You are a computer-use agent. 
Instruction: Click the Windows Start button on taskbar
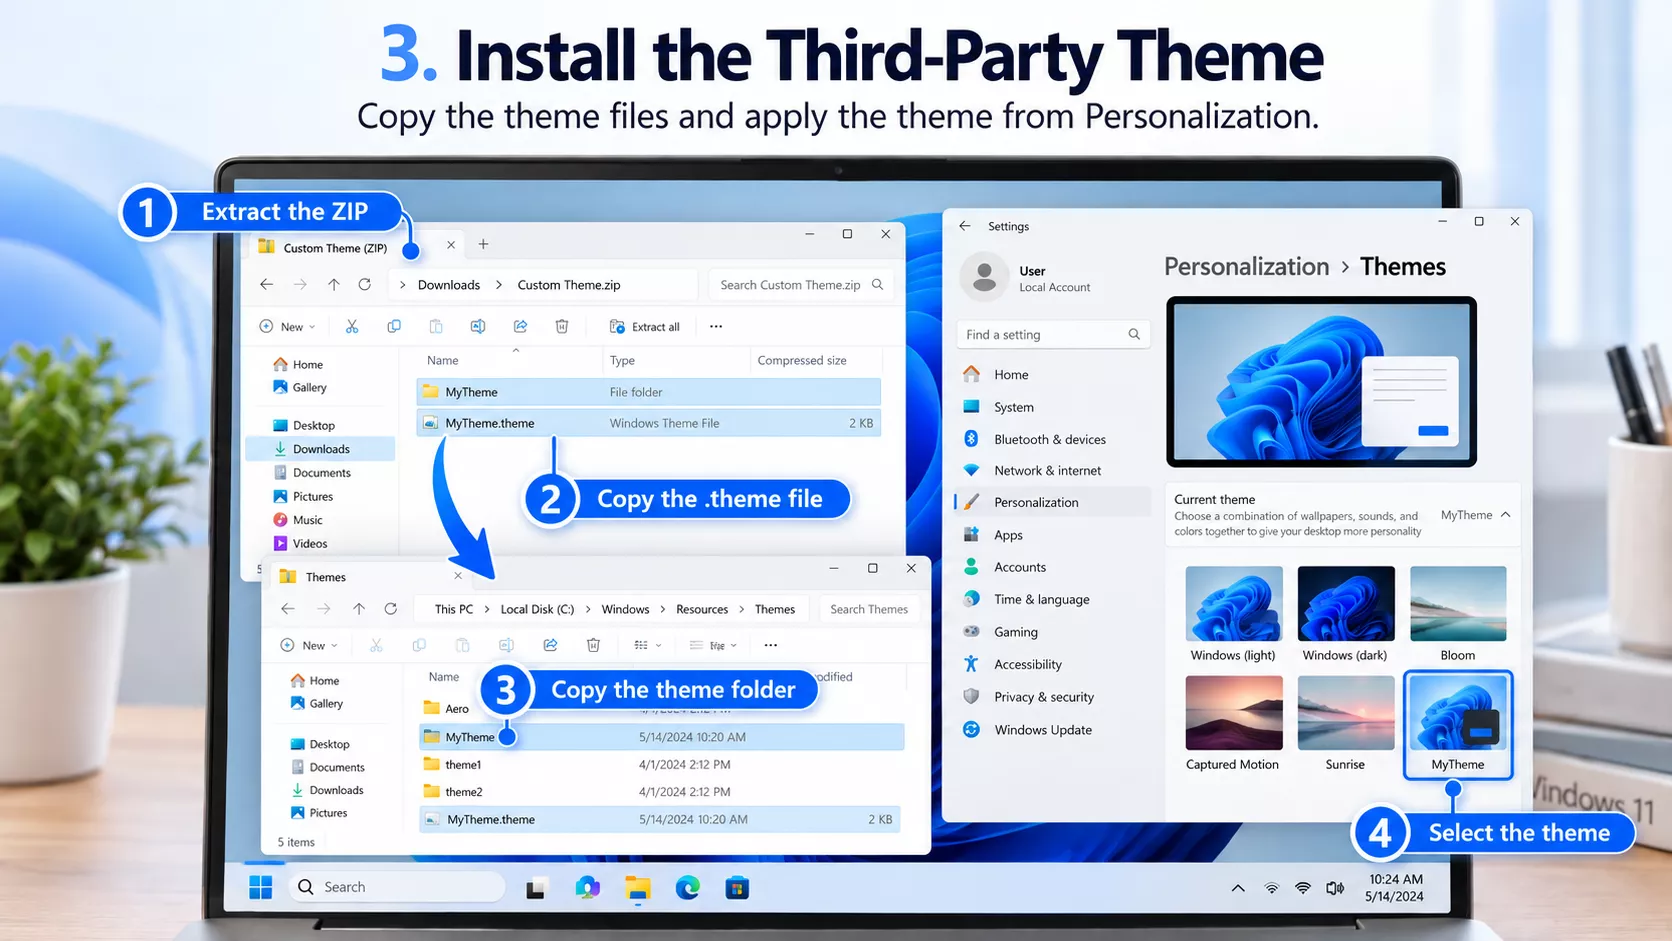[x=260, y=887]
